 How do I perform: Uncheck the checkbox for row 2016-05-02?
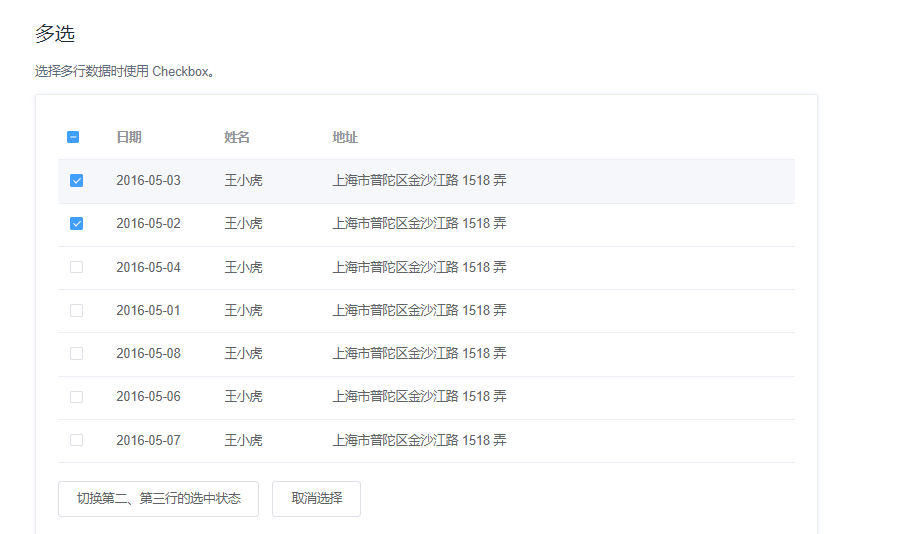point(76,224)
